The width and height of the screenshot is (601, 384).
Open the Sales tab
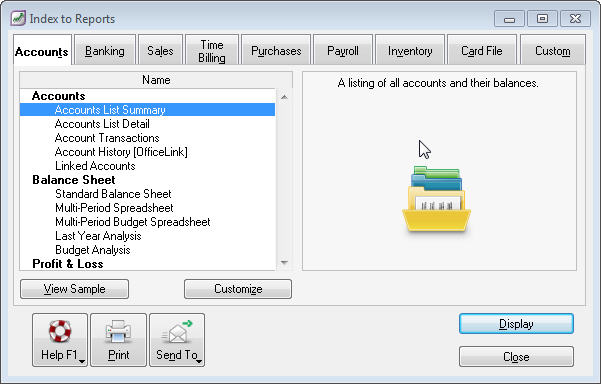coord(160,51)
